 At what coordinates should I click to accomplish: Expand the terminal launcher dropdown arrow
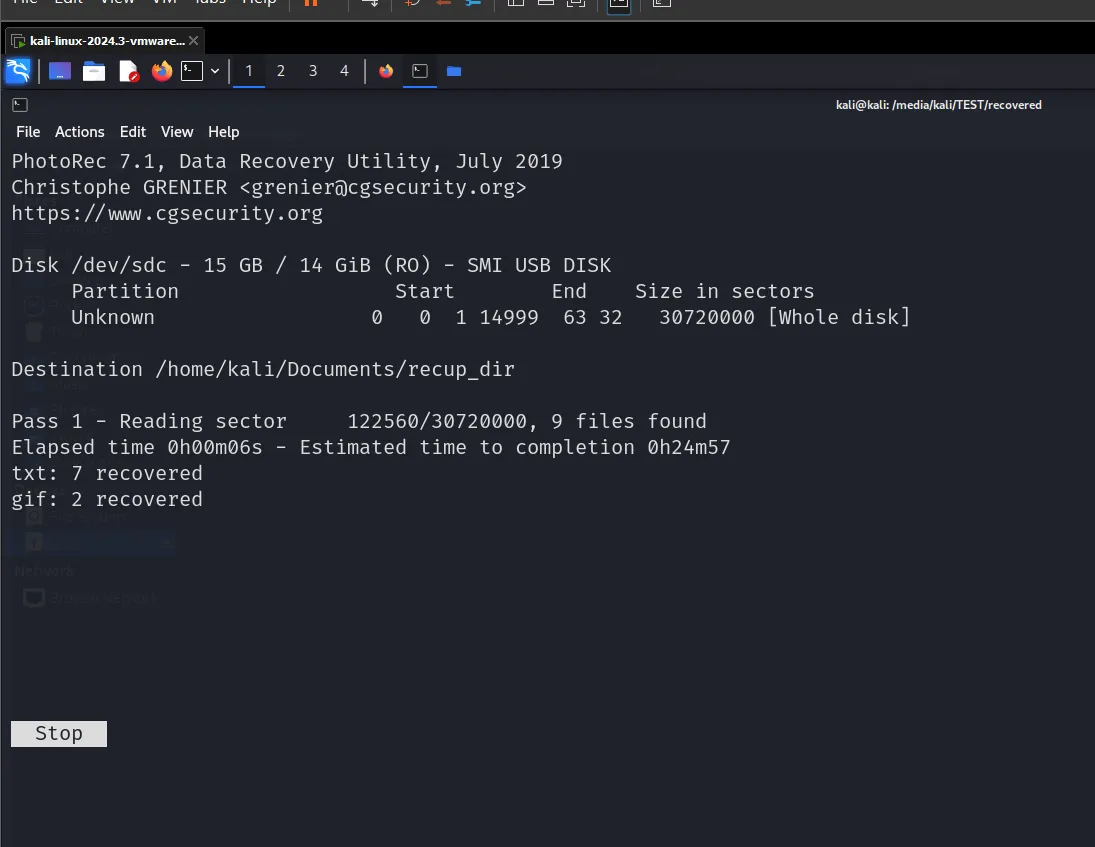click(x=215, y=71)
